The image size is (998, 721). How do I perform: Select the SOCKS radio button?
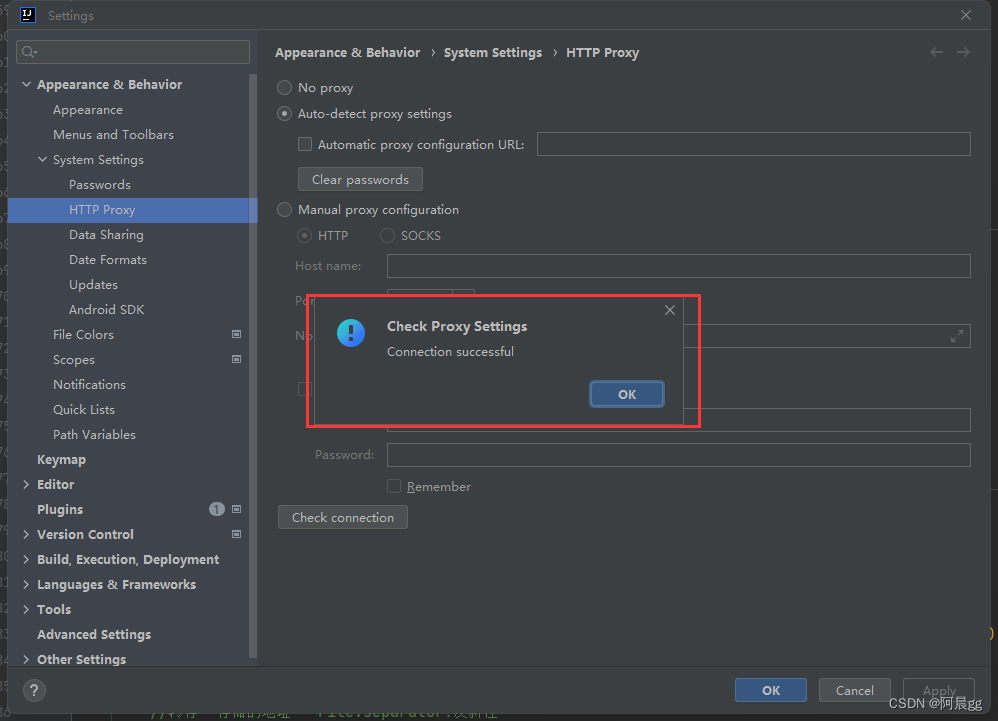tap(387, 235)
